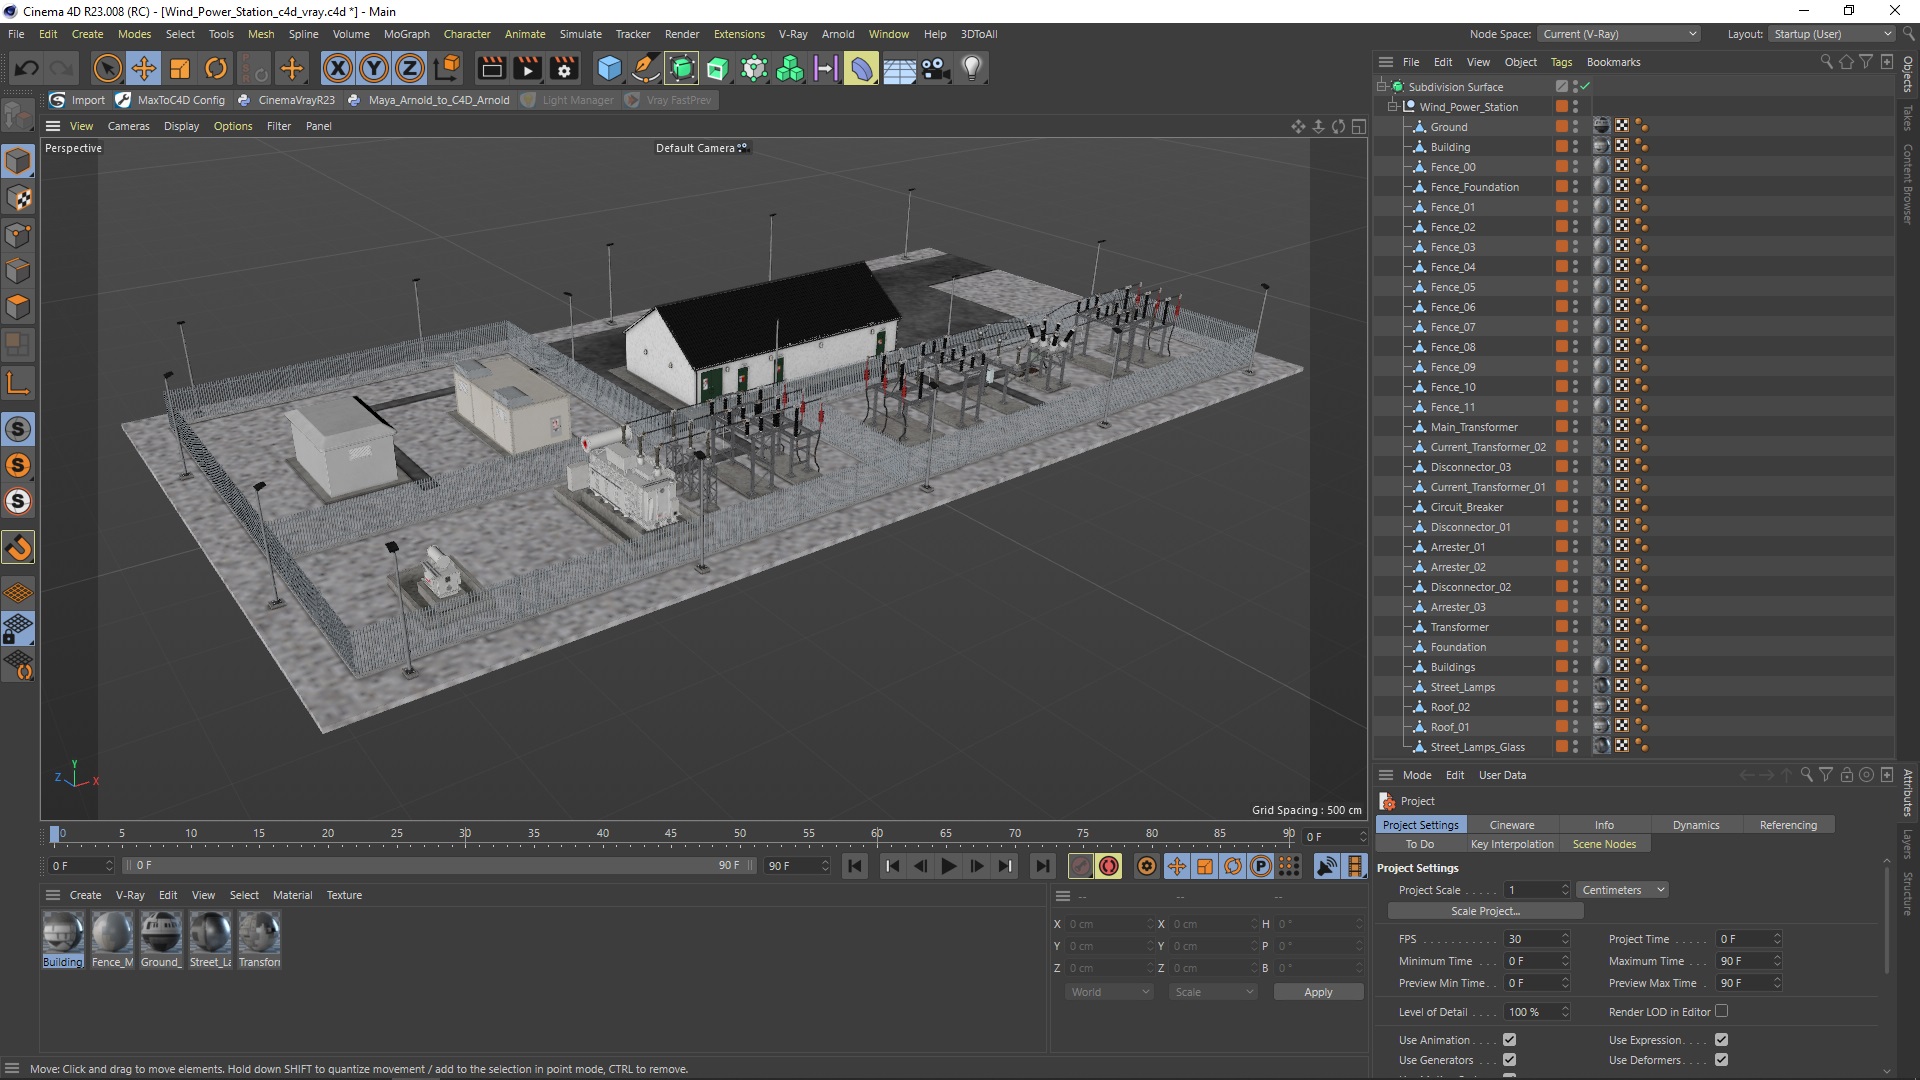The image size is (1920, 1080).
Task: Click Scale Project button
Action: [1485, 911]
